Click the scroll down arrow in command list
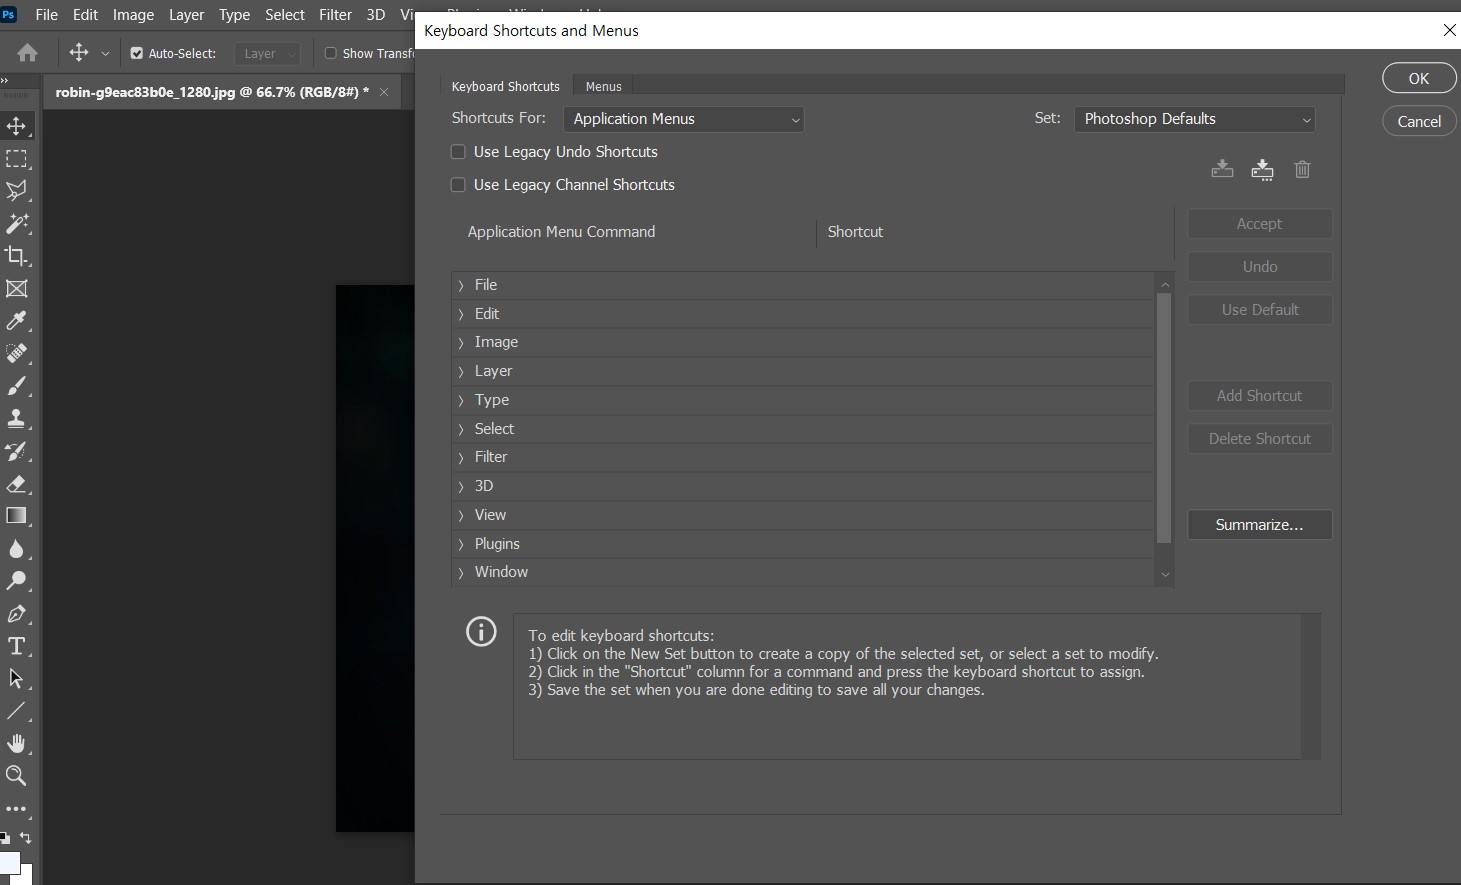This screenshot has width=1461, height=885. (x=1164, y=575)
